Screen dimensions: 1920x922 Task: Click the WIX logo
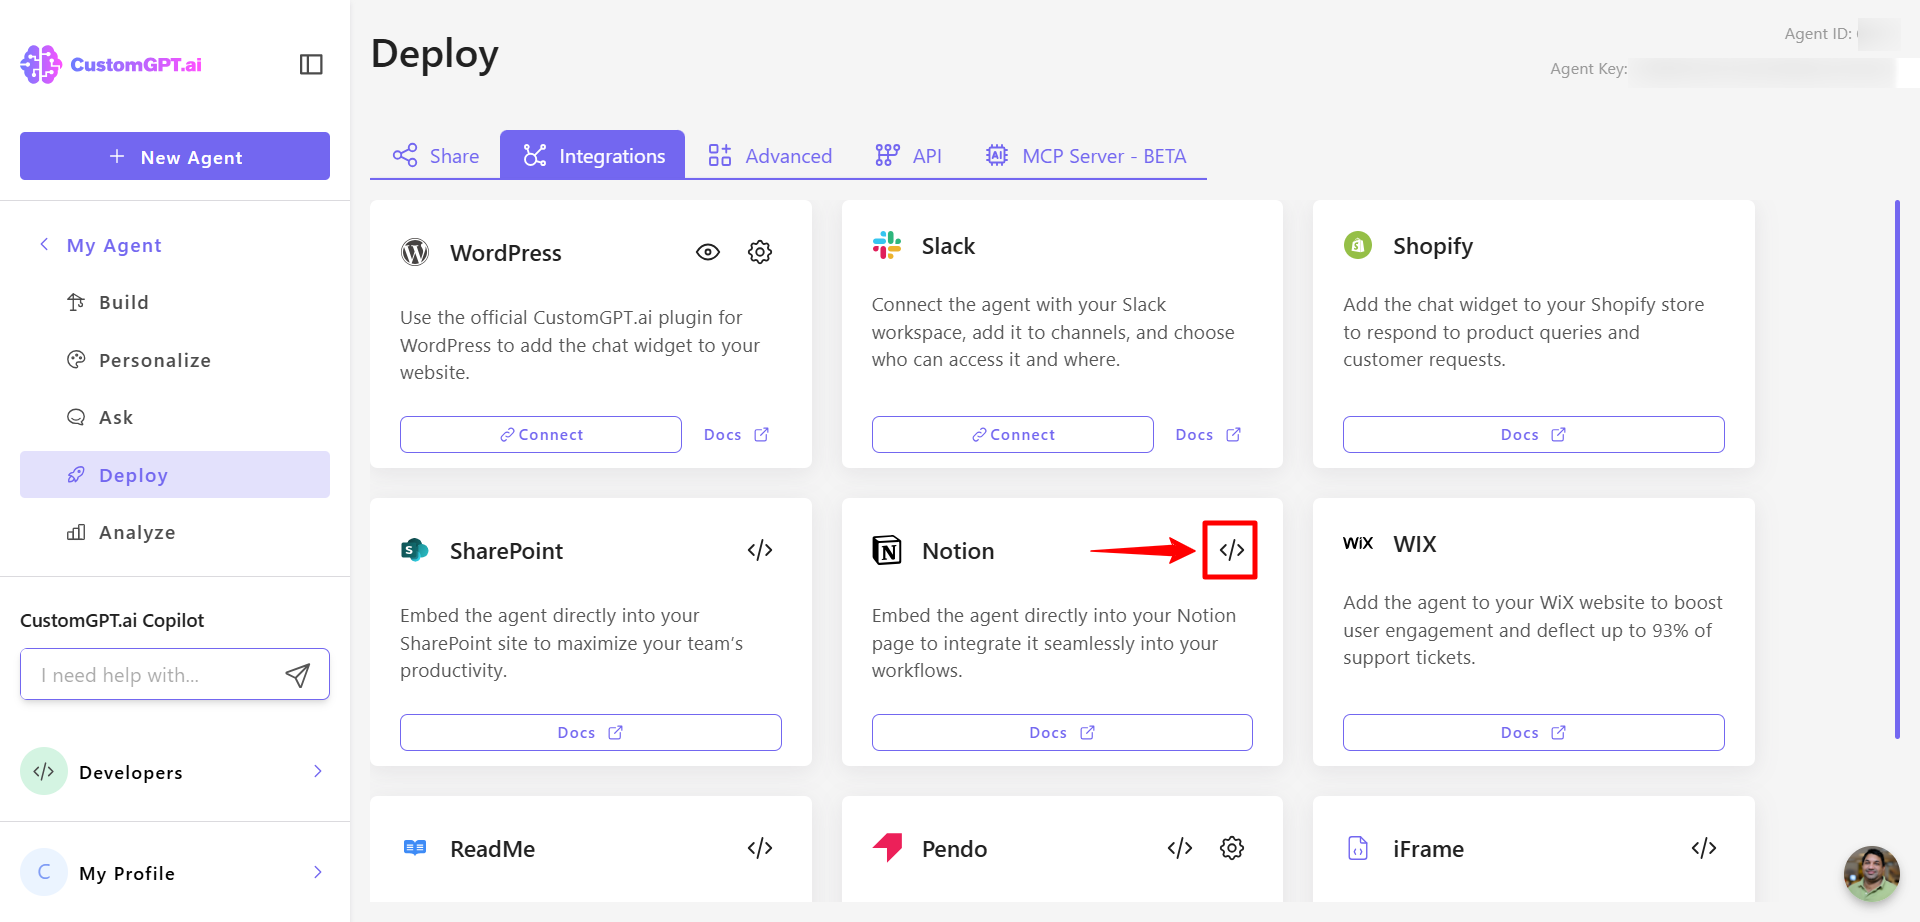point(1358,543)
